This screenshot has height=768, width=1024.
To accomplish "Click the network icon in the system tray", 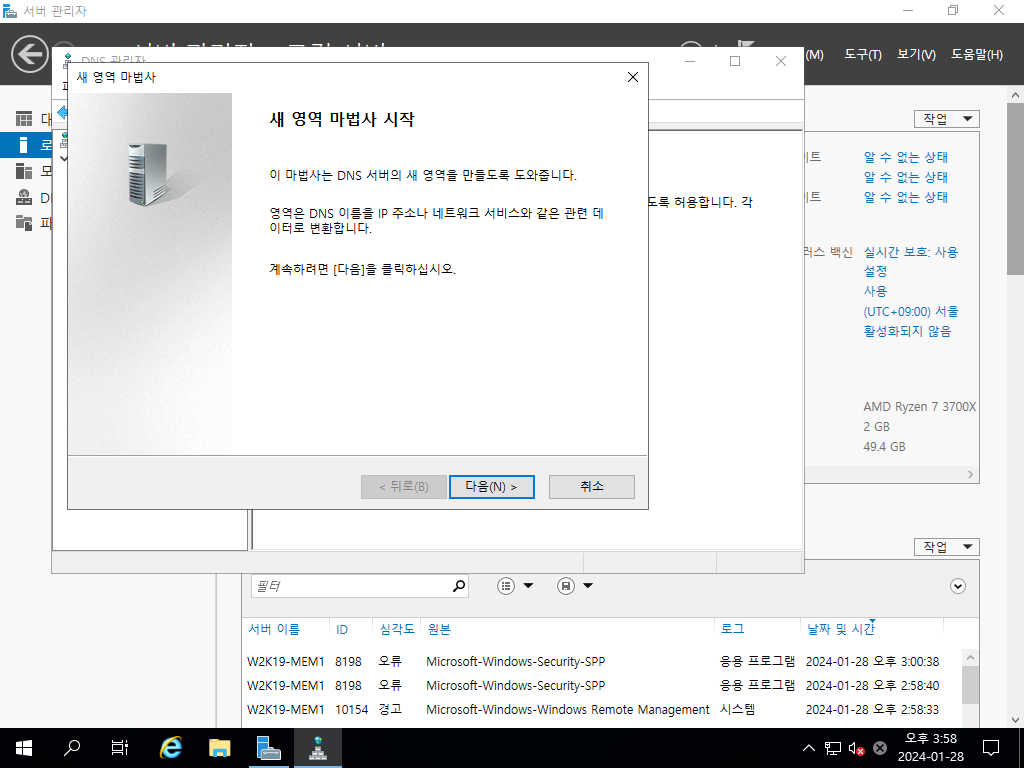I will pos(833,748).
